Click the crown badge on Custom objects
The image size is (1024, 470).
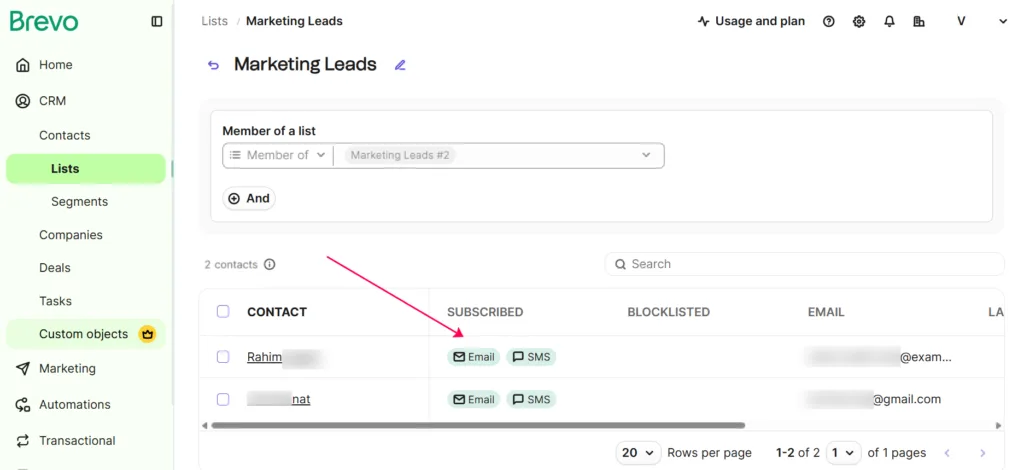[147, 334]
